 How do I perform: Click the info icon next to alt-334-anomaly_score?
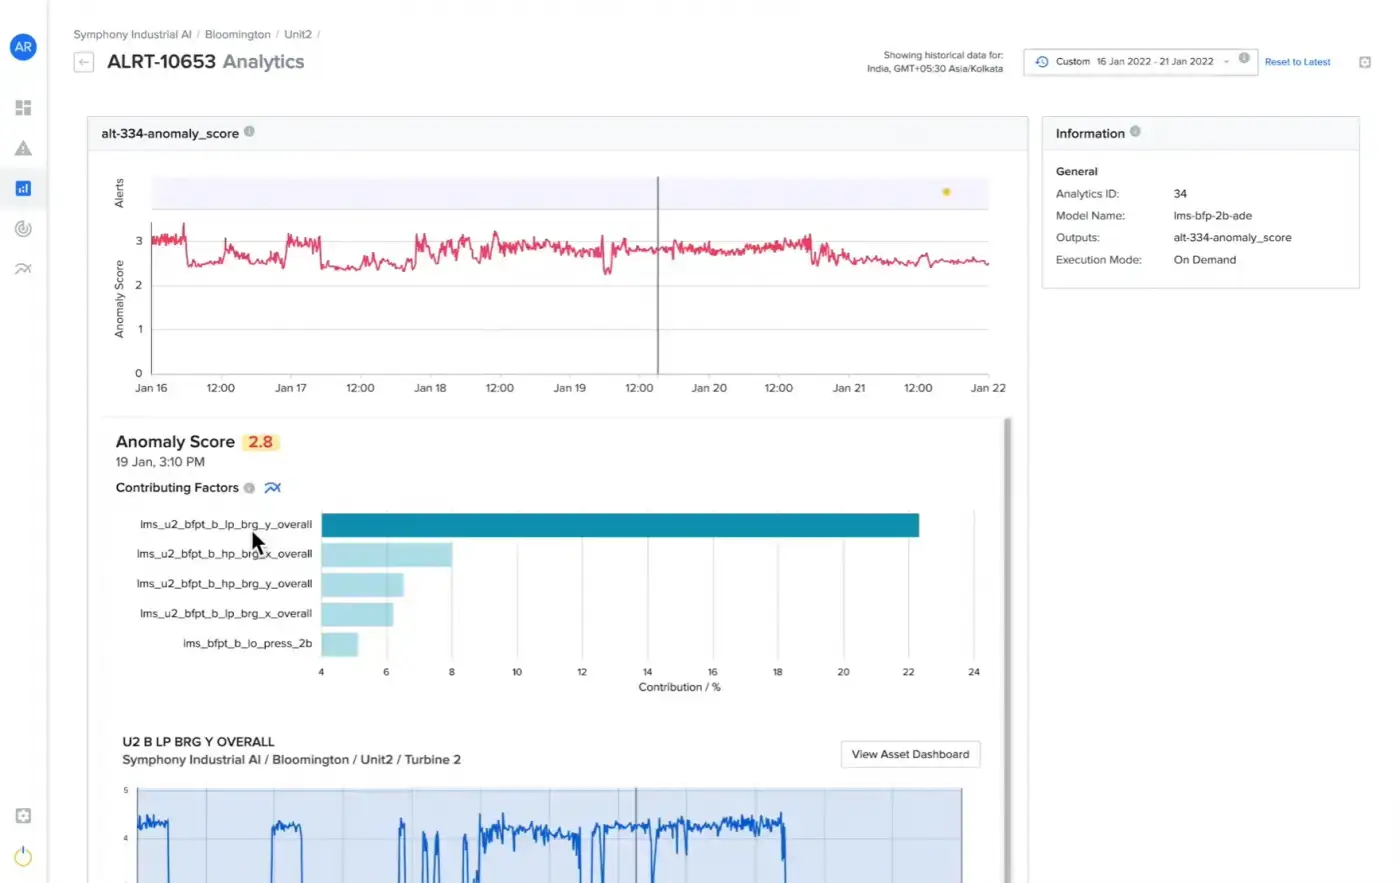click(x=249, y=132)
